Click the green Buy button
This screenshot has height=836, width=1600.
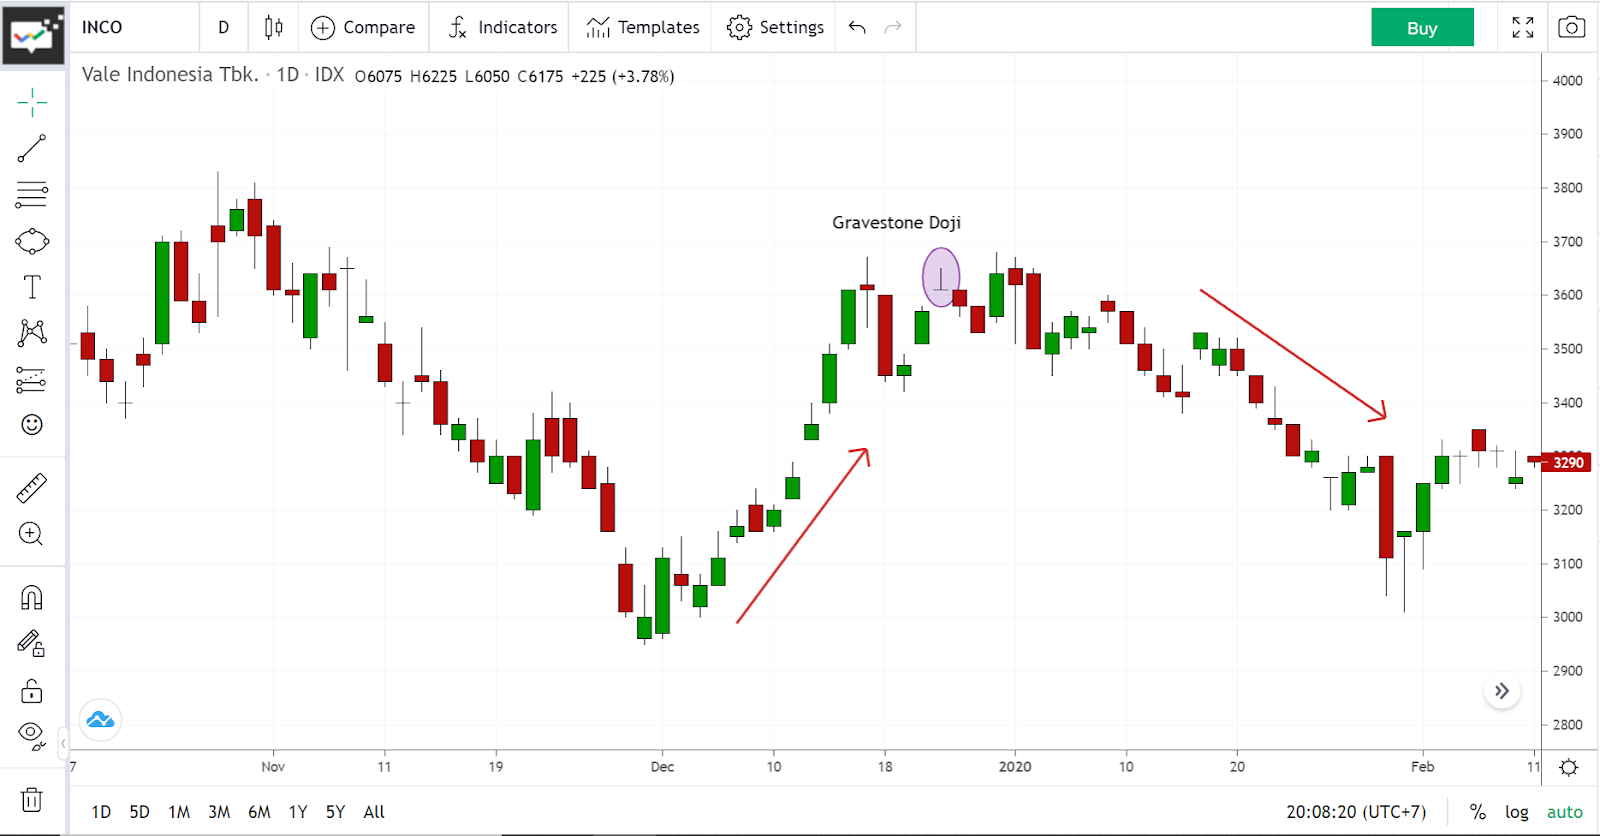(x=1422, y=28)
